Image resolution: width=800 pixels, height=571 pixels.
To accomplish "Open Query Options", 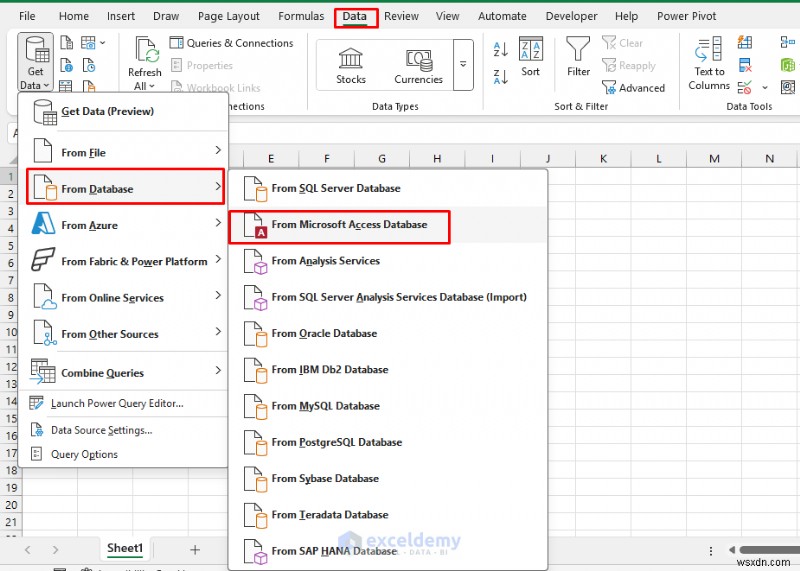I will (x=123, y=454).
